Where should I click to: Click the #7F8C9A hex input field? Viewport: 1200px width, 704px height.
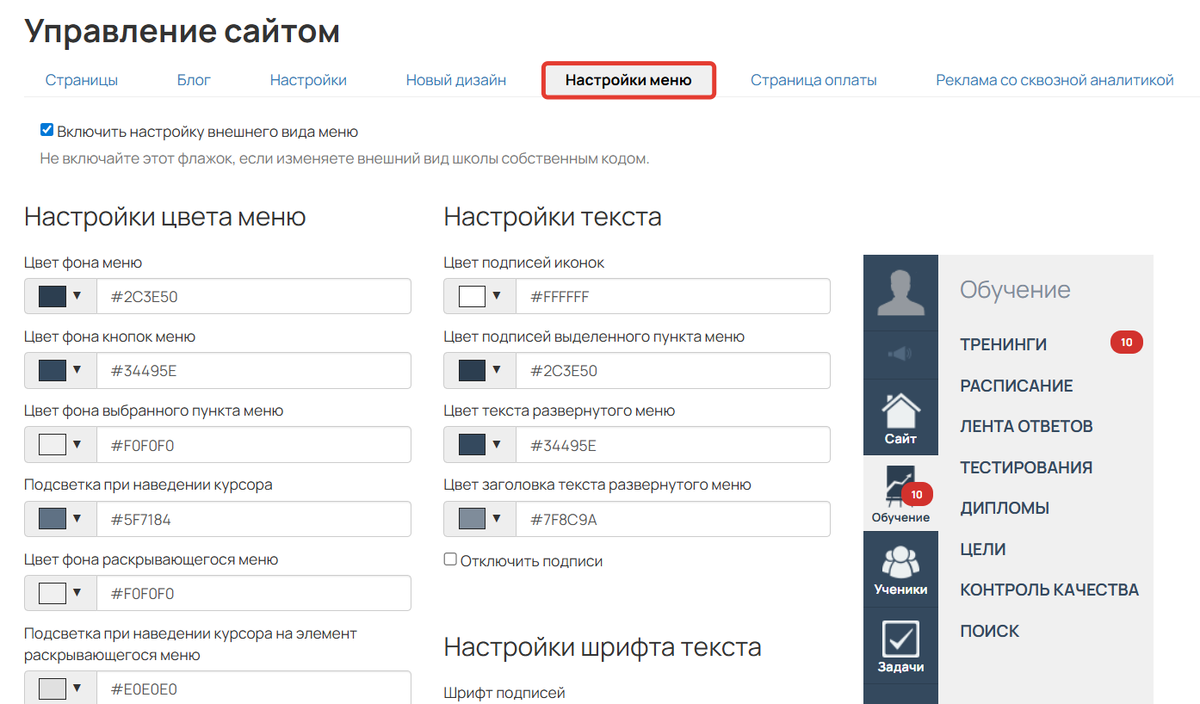tap(674, 518)
